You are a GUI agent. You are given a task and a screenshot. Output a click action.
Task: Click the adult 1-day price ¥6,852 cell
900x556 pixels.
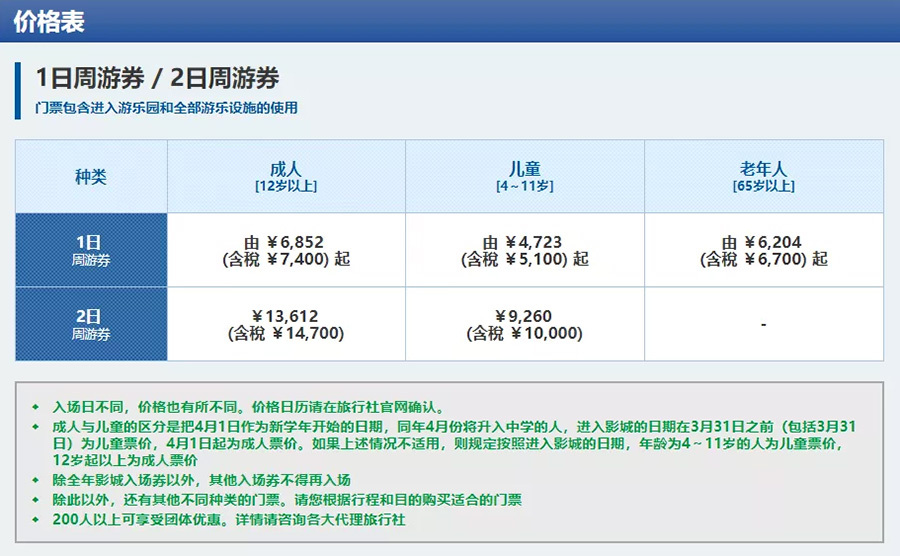coord(286,250)
